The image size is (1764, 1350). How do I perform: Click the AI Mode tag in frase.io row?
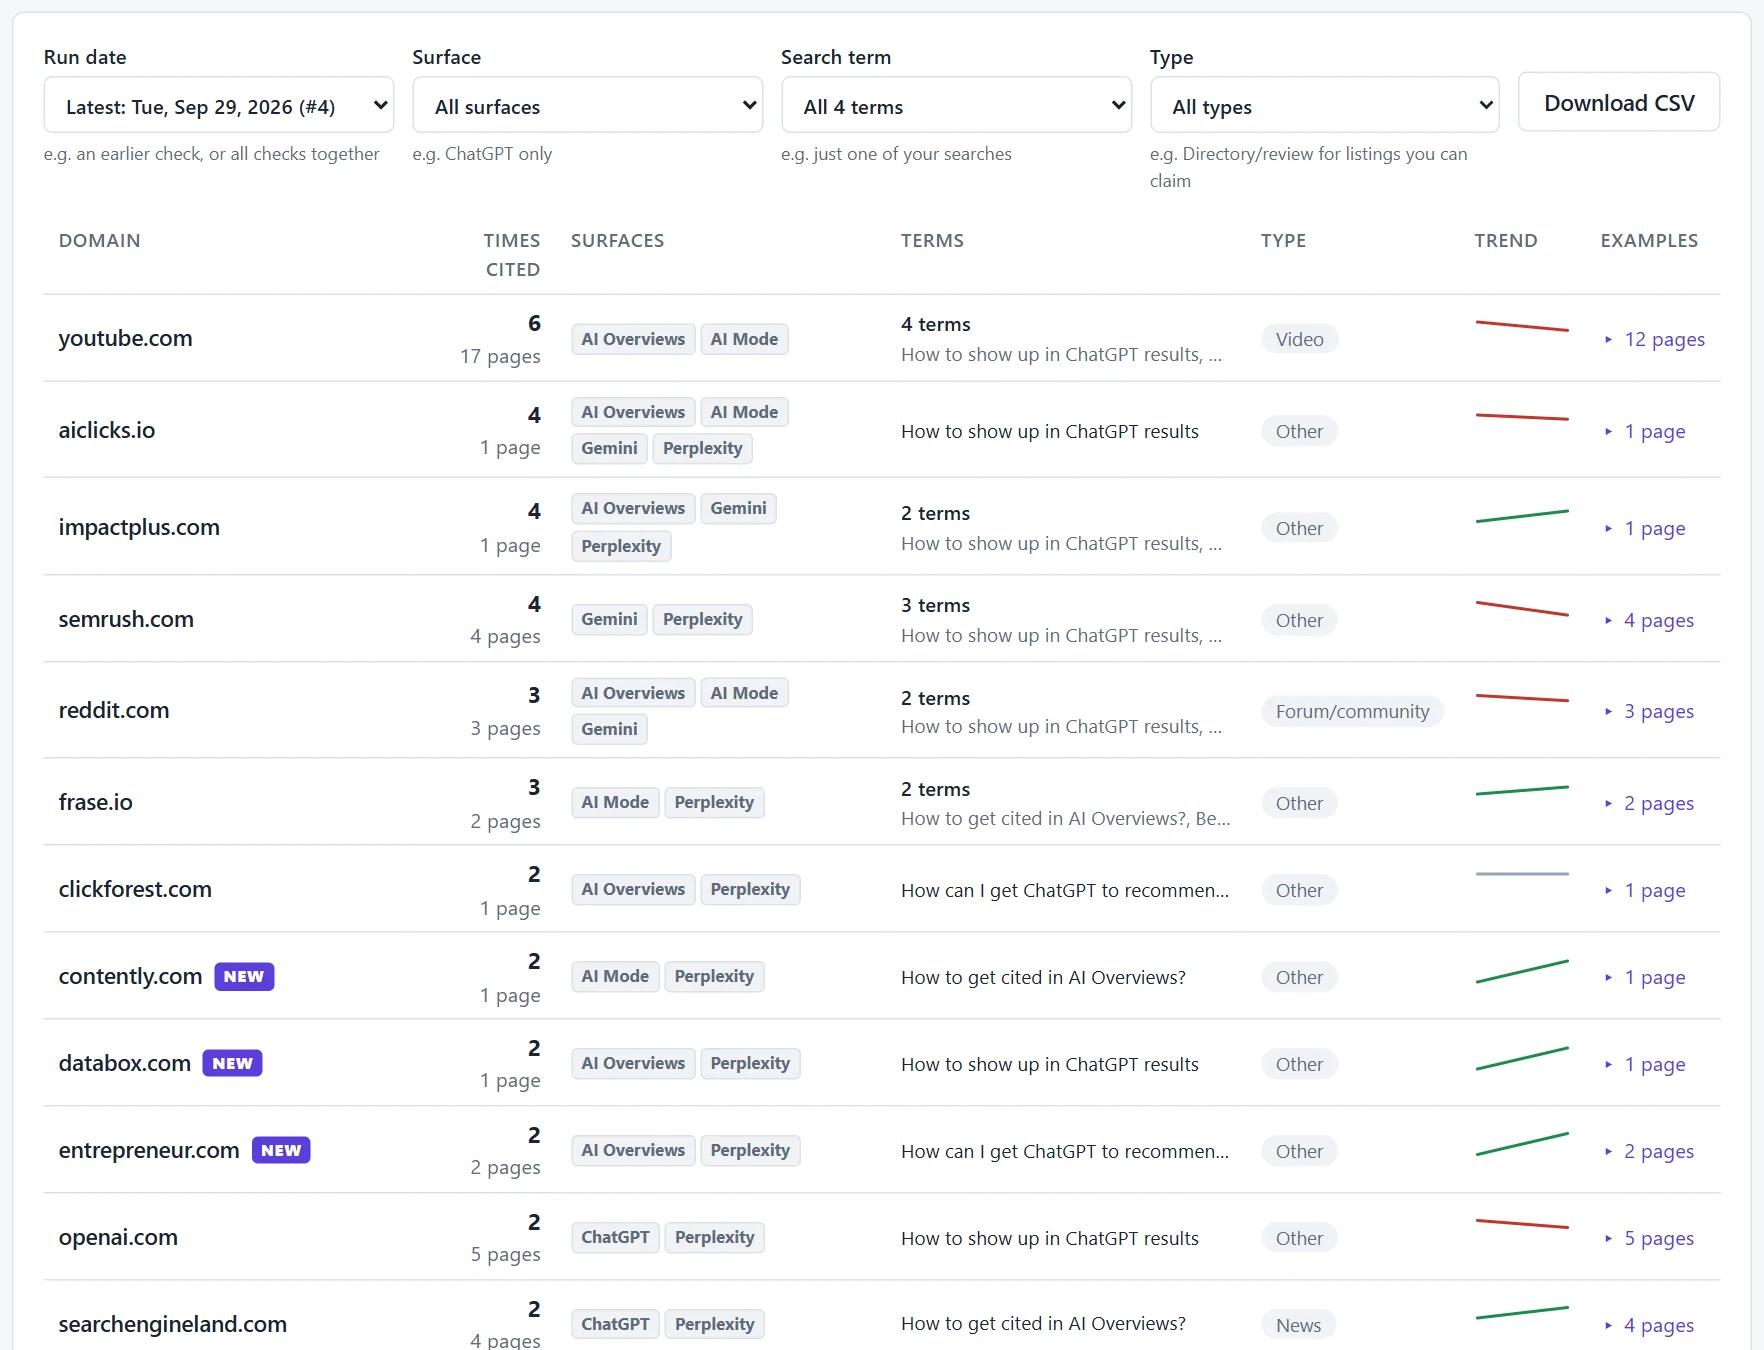point(615,803)
